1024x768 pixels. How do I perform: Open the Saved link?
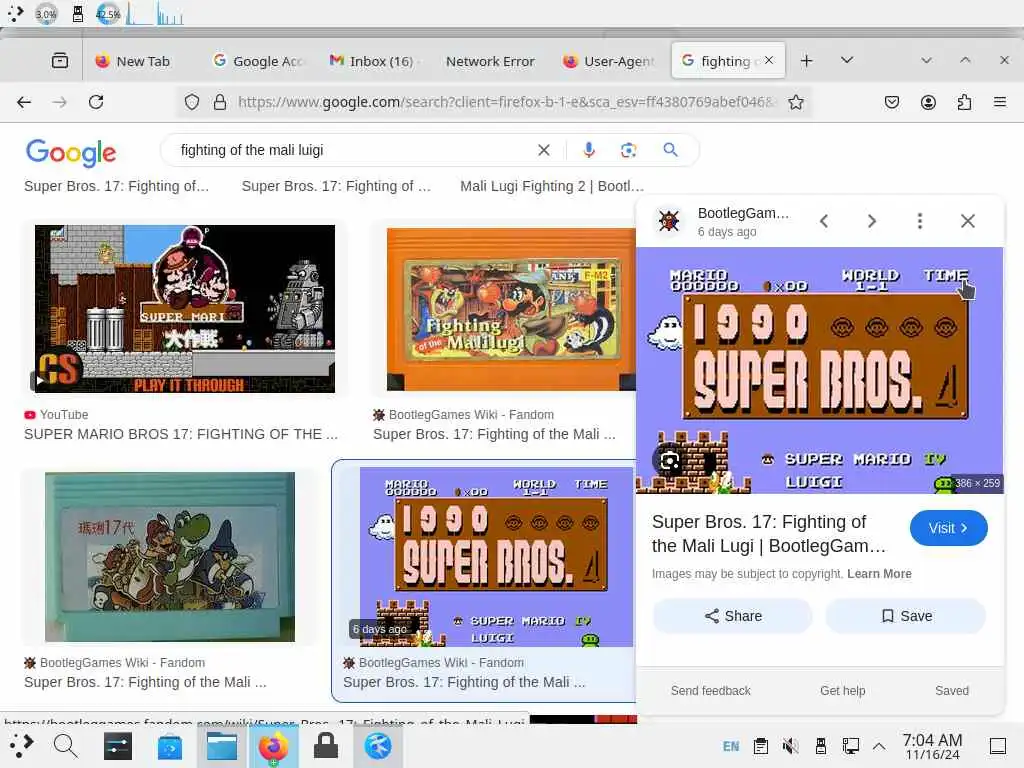tap(952, 690)
